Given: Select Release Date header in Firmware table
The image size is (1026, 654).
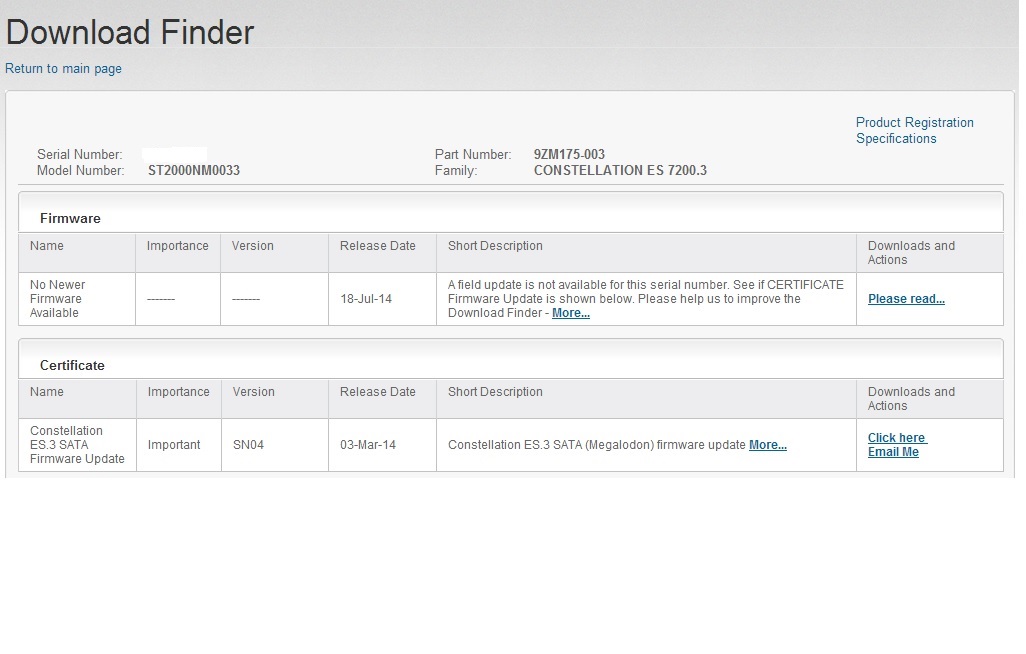Looking at the screenshot, I should click(378, 246).
